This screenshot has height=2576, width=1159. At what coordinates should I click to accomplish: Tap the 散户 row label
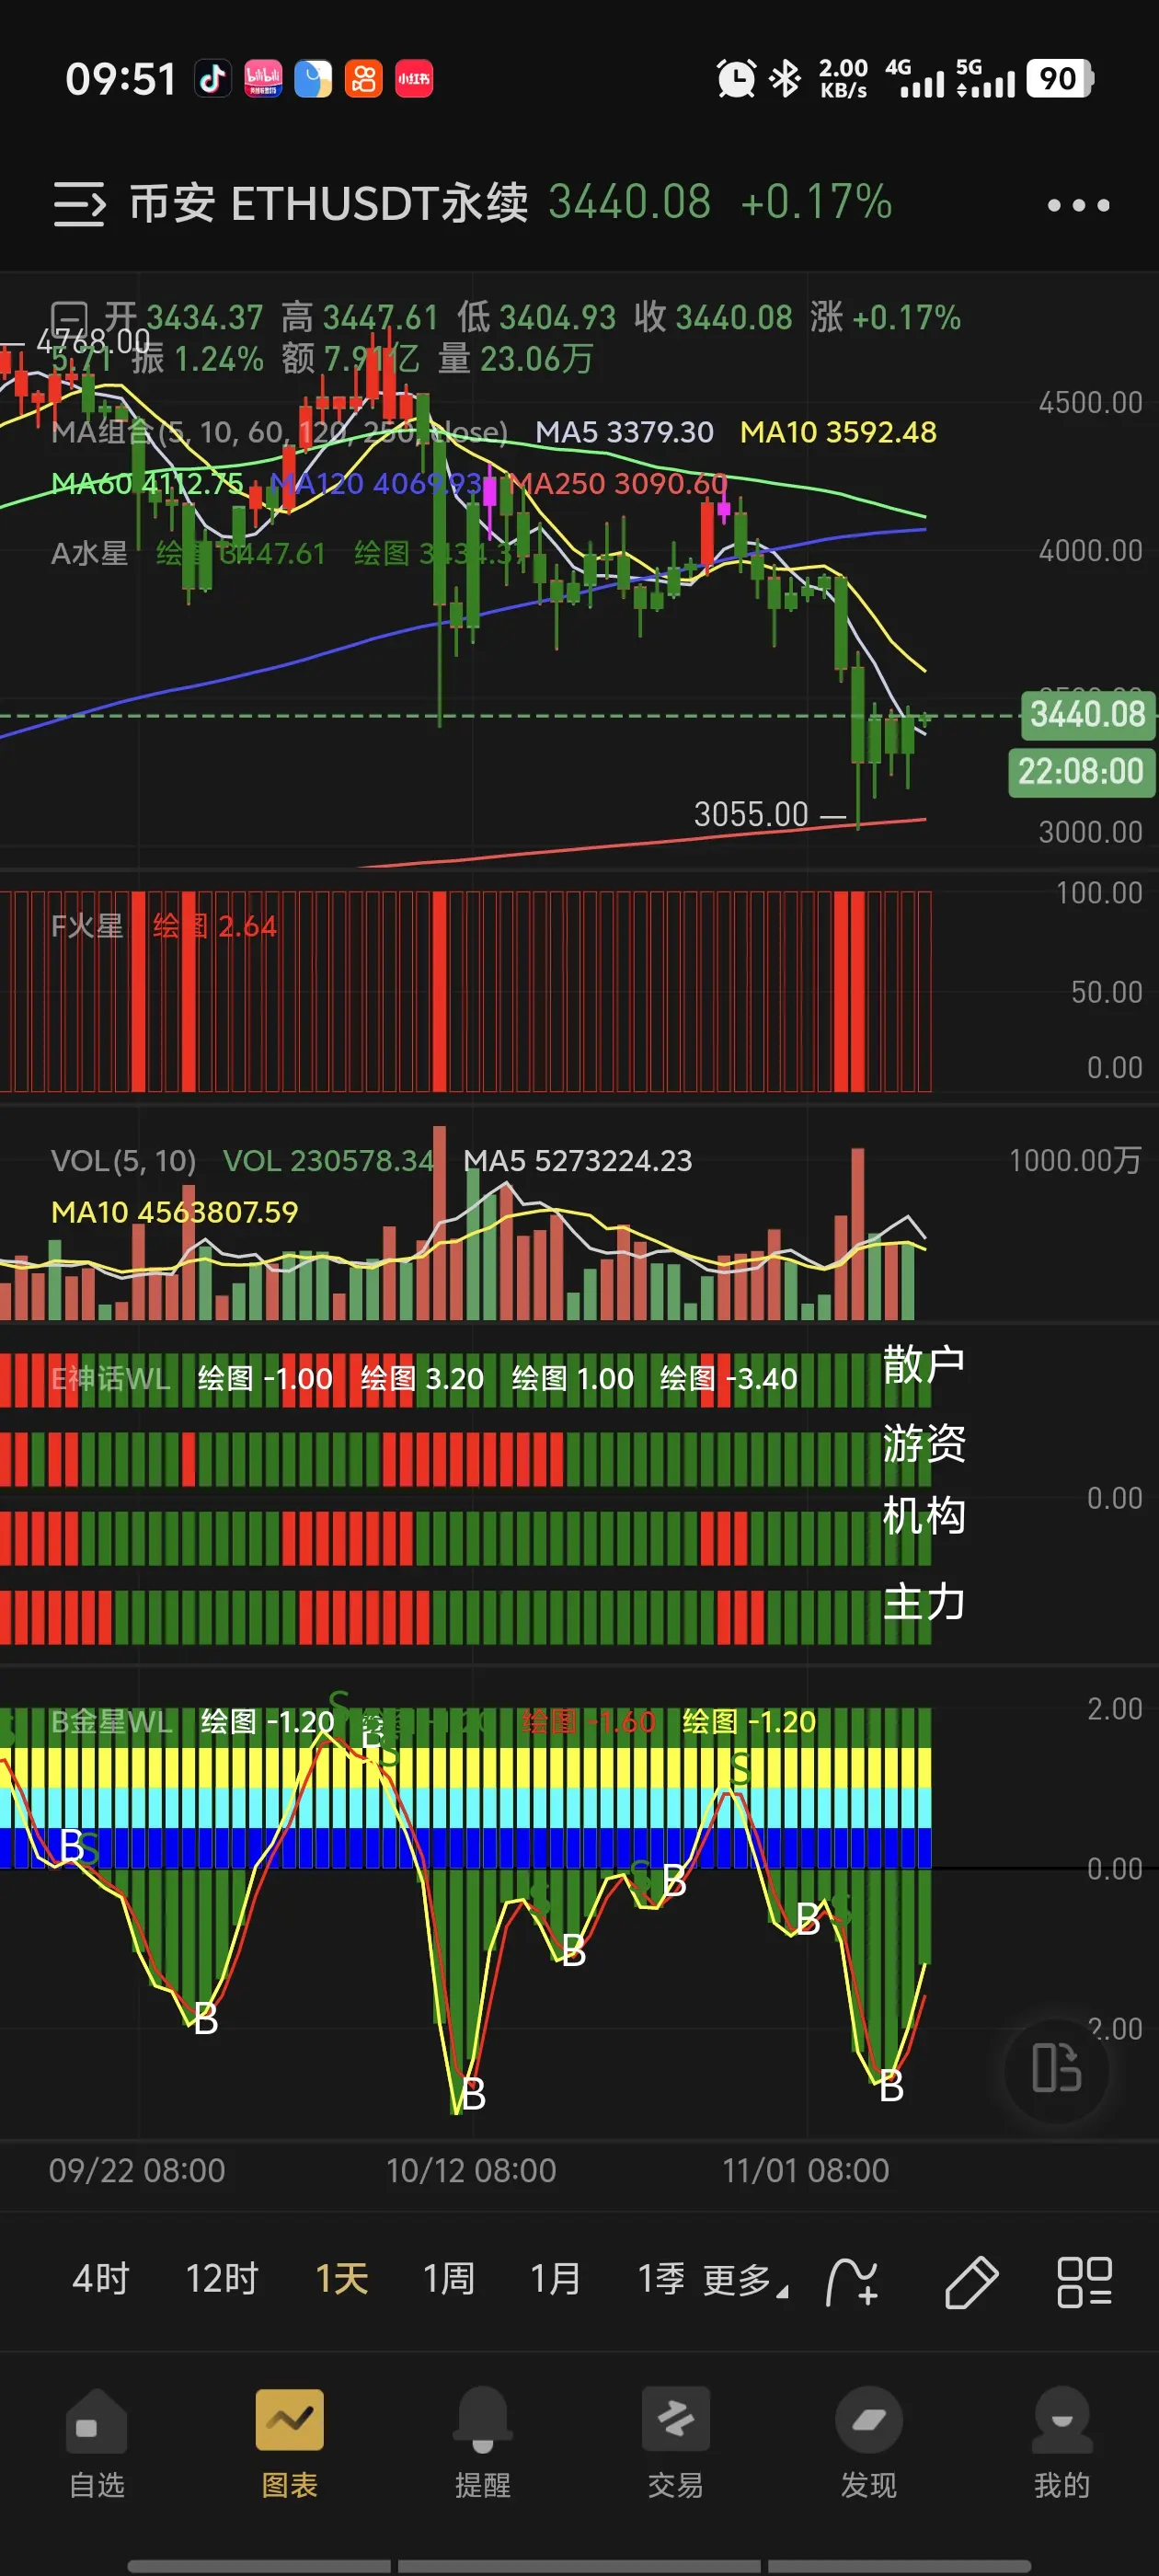pyautogui.click(x=923, y=1365)
